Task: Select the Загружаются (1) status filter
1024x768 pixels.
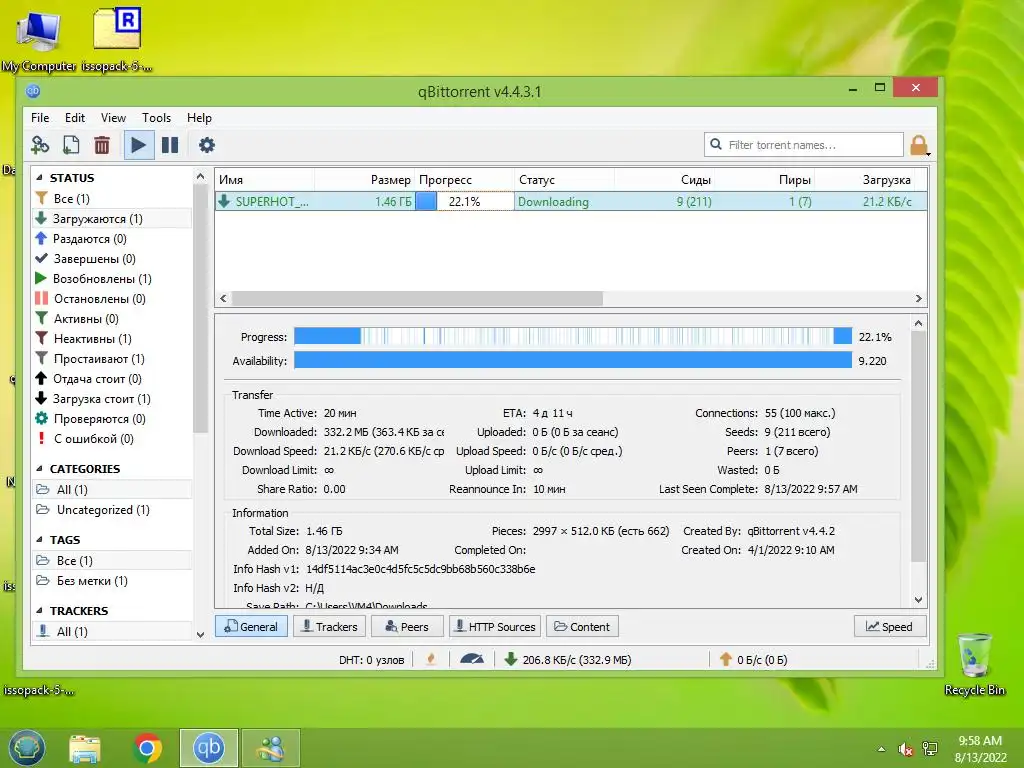Action: point(112,219)
